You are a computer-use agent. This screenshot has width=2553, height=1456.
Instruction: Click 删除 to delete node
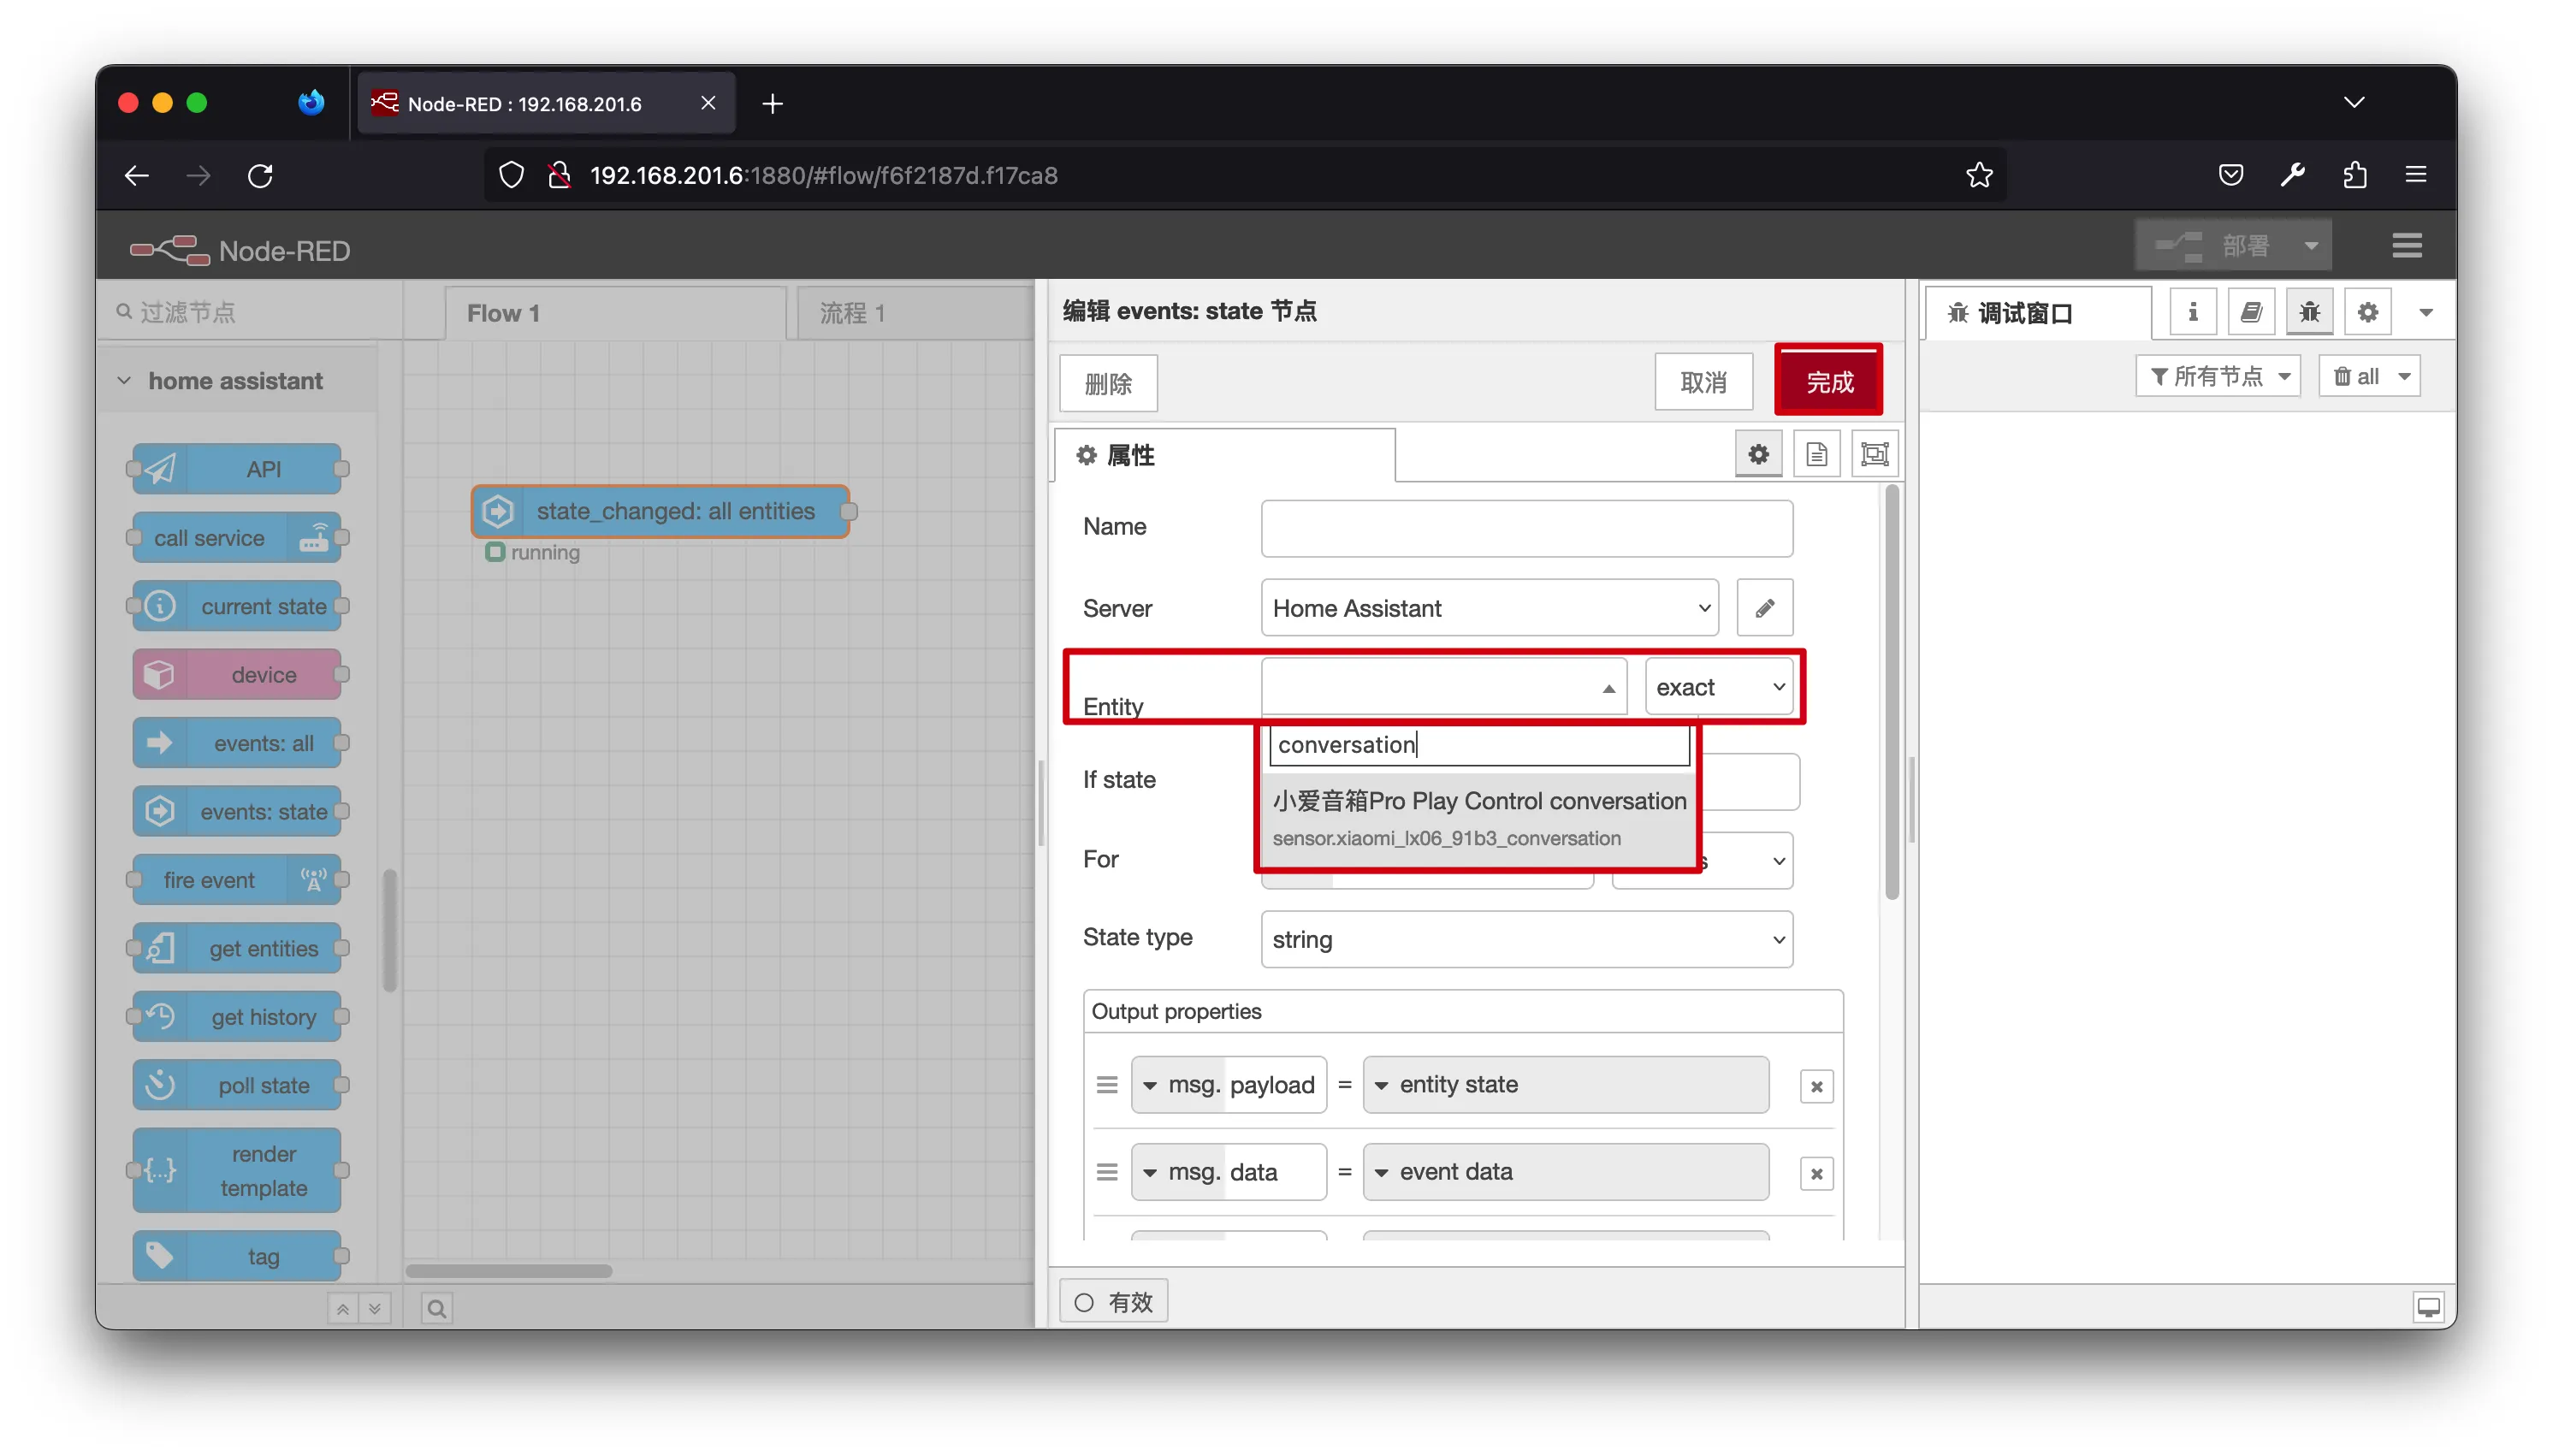(x=1108, y=383)
